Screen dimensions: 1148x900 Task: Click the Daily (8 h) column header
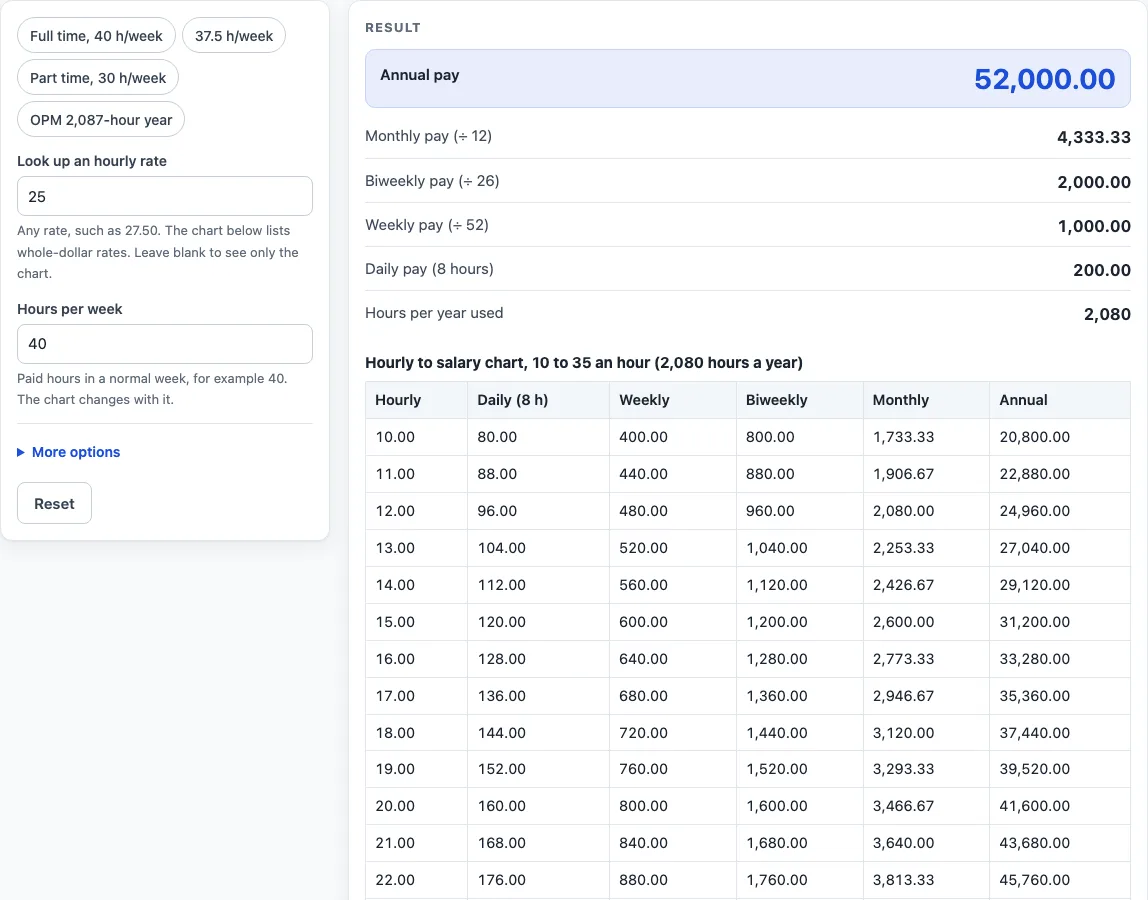[539, 400]
